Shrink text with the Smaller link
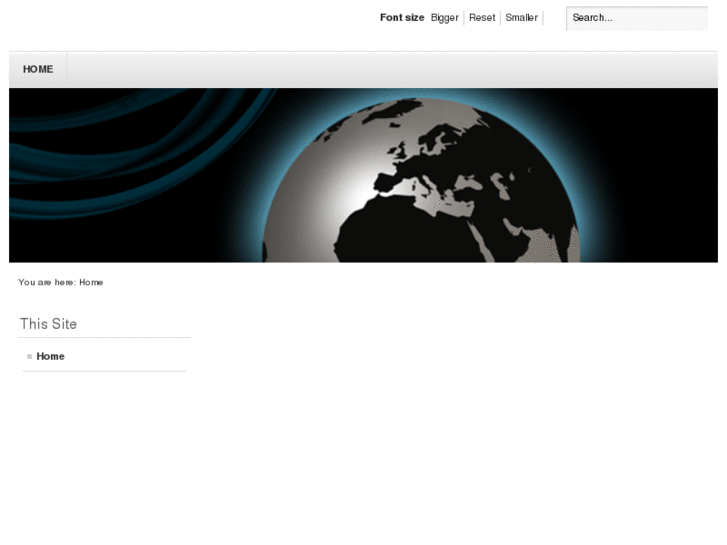The width and height of the screenshot is (727, 545). [x=522, y=18]
